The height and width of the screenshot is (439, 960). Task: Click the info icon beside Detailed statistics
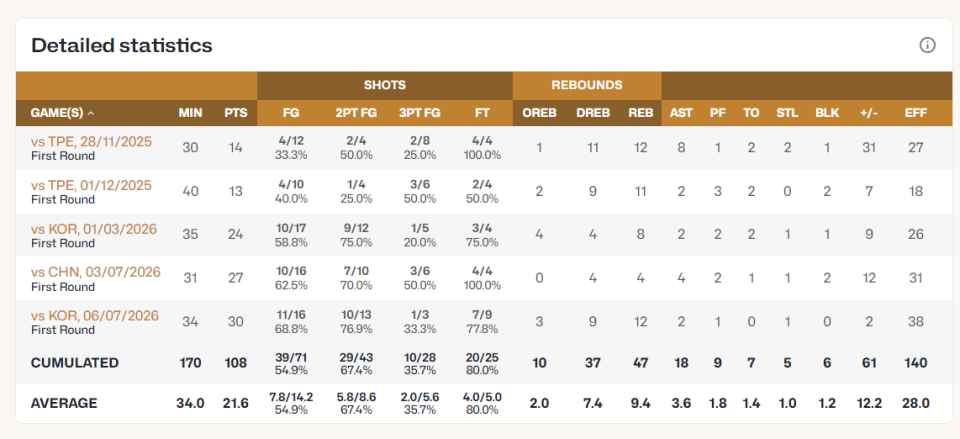point(927,45)
